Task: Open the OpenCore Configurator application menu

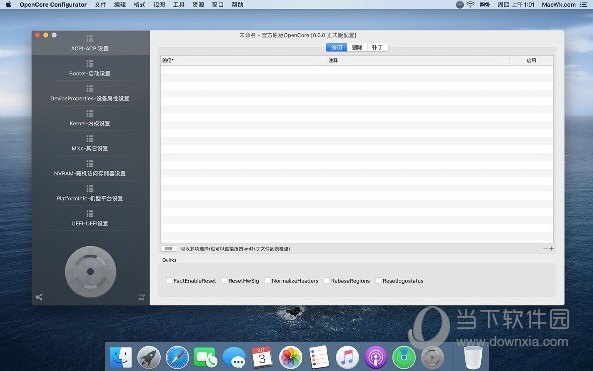Action: pyautogui.click(x=53, y=5)
